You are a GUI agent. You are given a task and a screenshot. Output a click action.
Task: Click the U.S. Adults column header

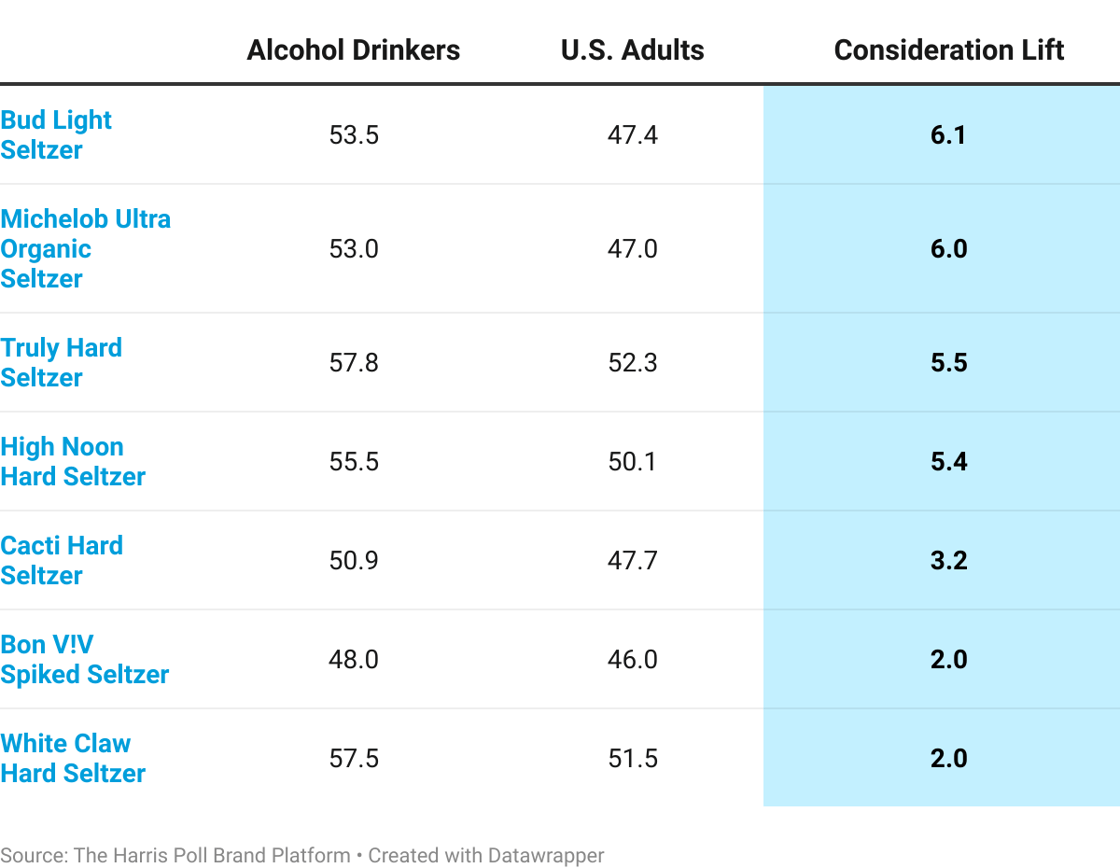tap(632, 50)
